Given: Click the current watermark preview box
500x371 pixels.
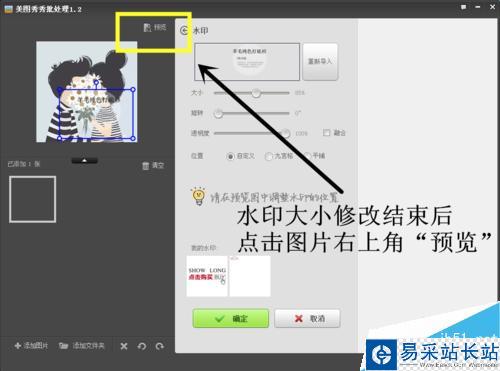Looking at the screenshot, I should click(247, 62).
